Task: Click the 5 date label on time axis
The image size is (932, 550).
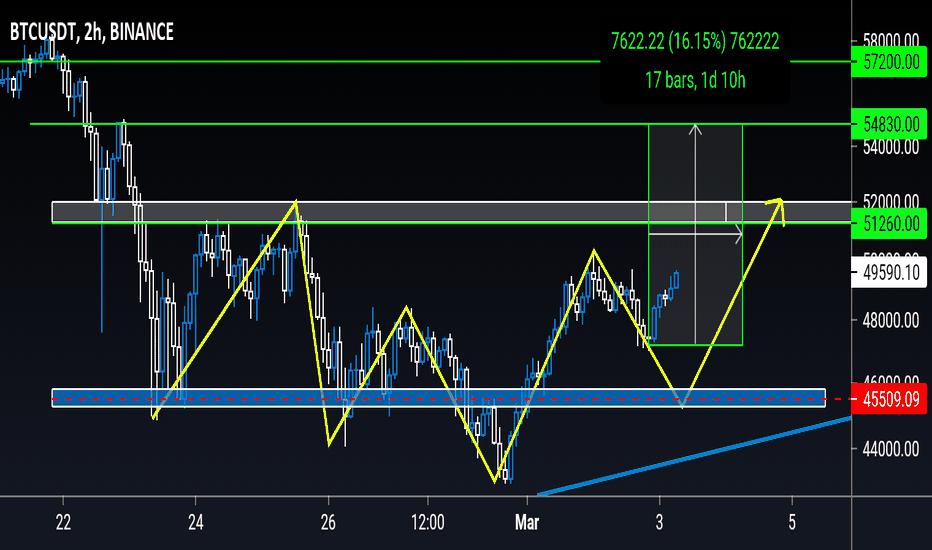Action: [x=792, y=523]
